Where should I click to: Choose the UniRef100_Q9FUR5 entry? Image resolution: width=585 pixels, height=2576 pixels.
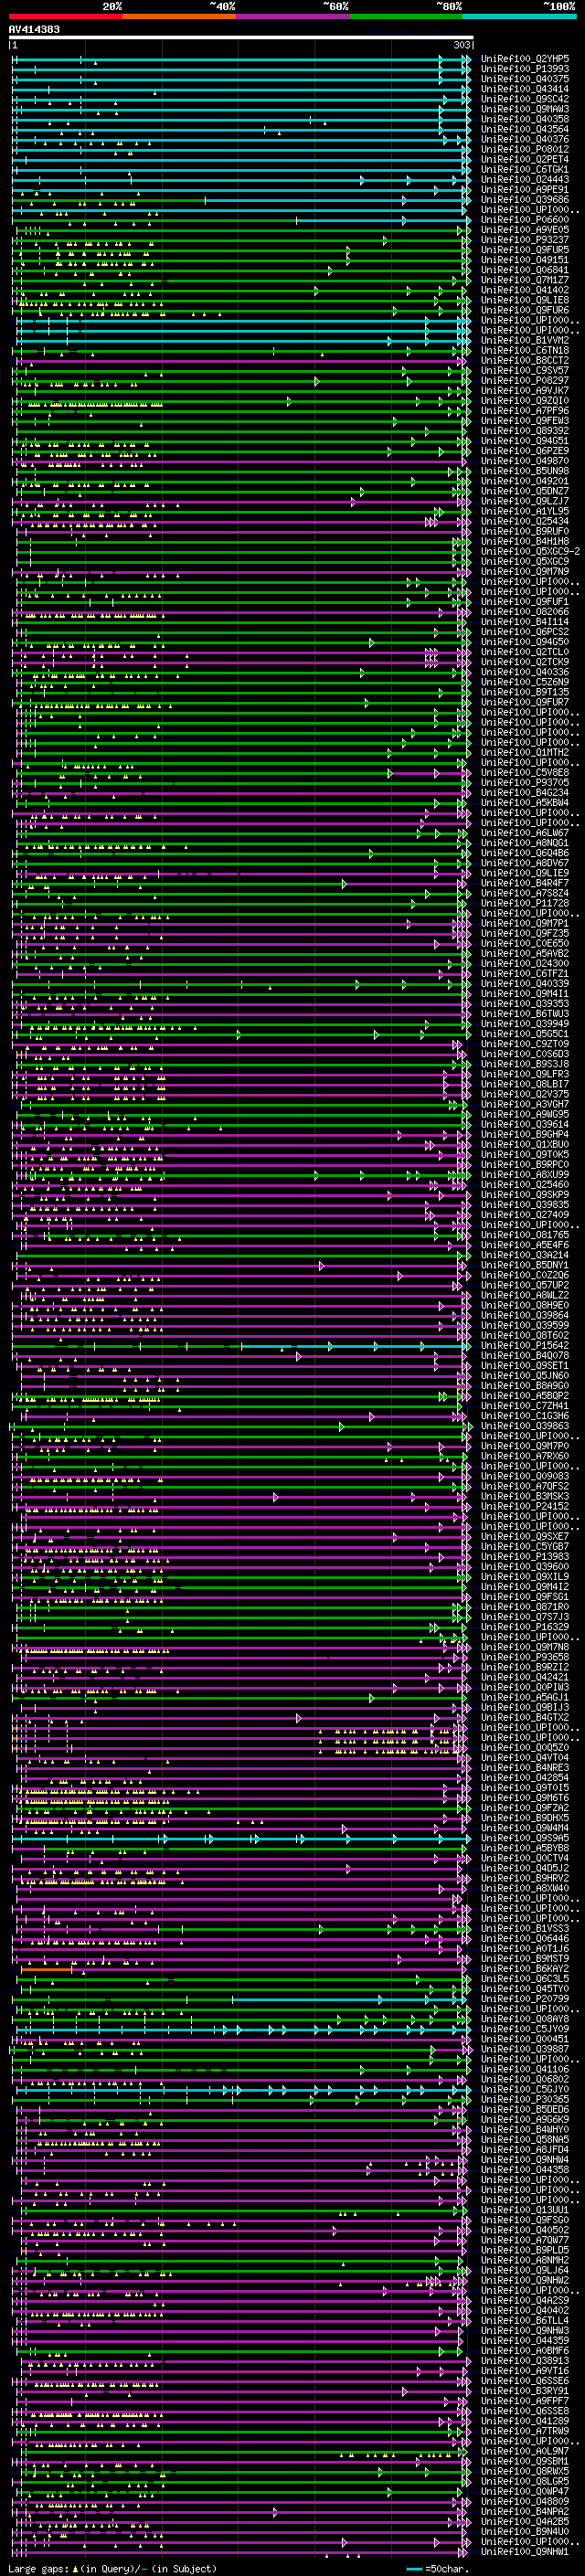[525, 250]
